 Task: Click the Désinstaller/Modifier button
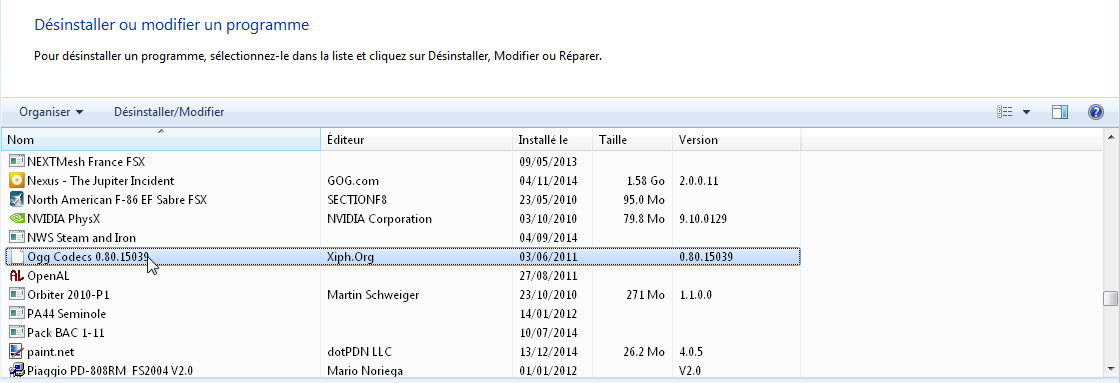tap(169, 112)
